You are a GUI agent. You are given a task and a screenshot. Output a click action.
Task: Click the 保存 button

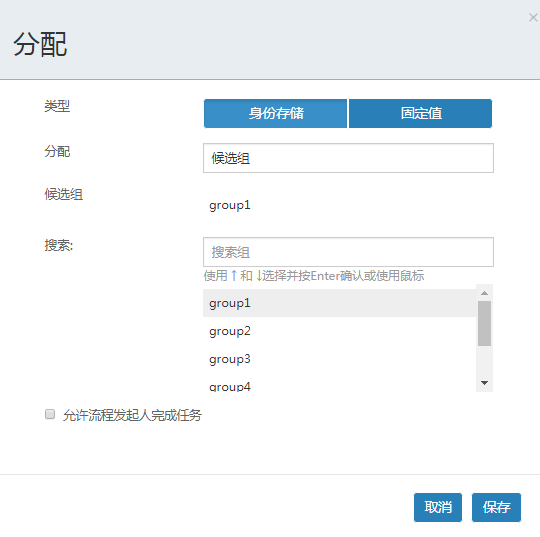pyautogui.click(x=496, y=507)
